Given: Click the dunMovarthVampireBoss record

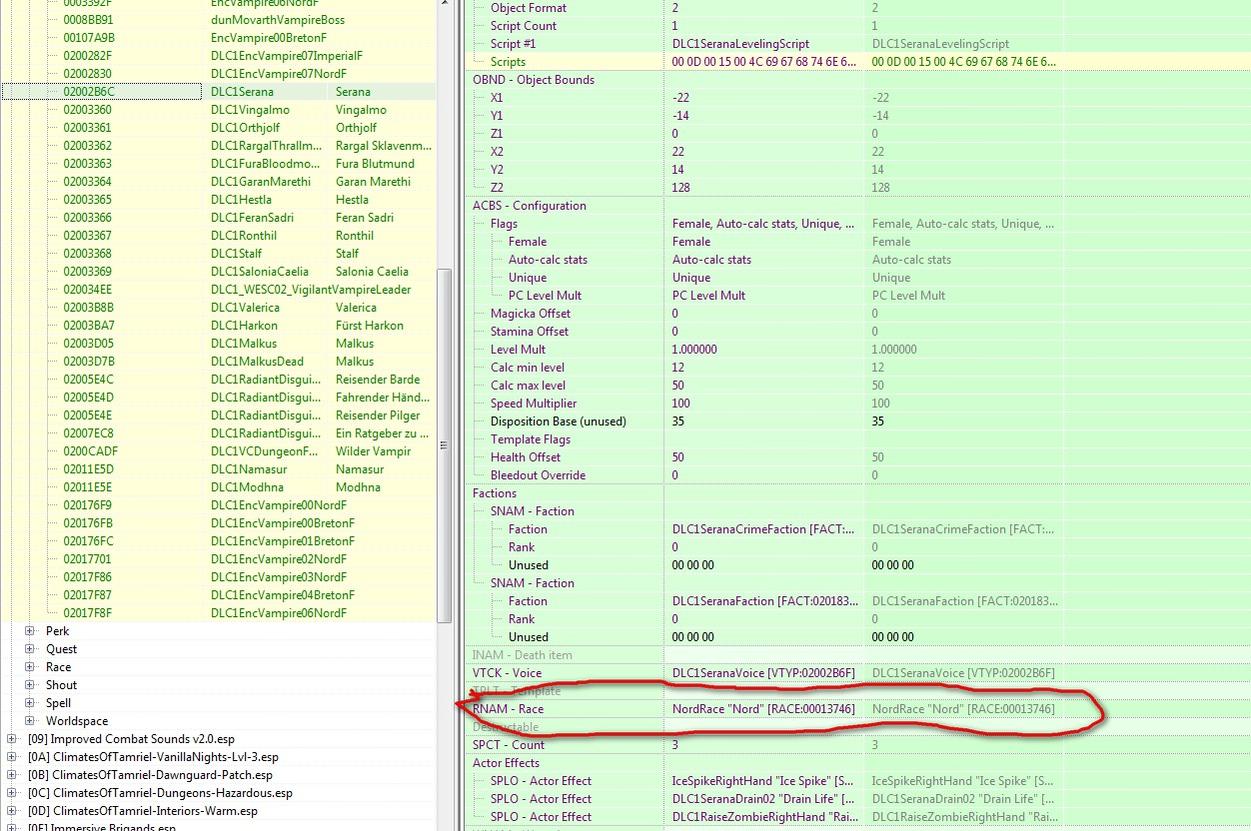Looking at the screenshot, I should [x=277, y=20].
